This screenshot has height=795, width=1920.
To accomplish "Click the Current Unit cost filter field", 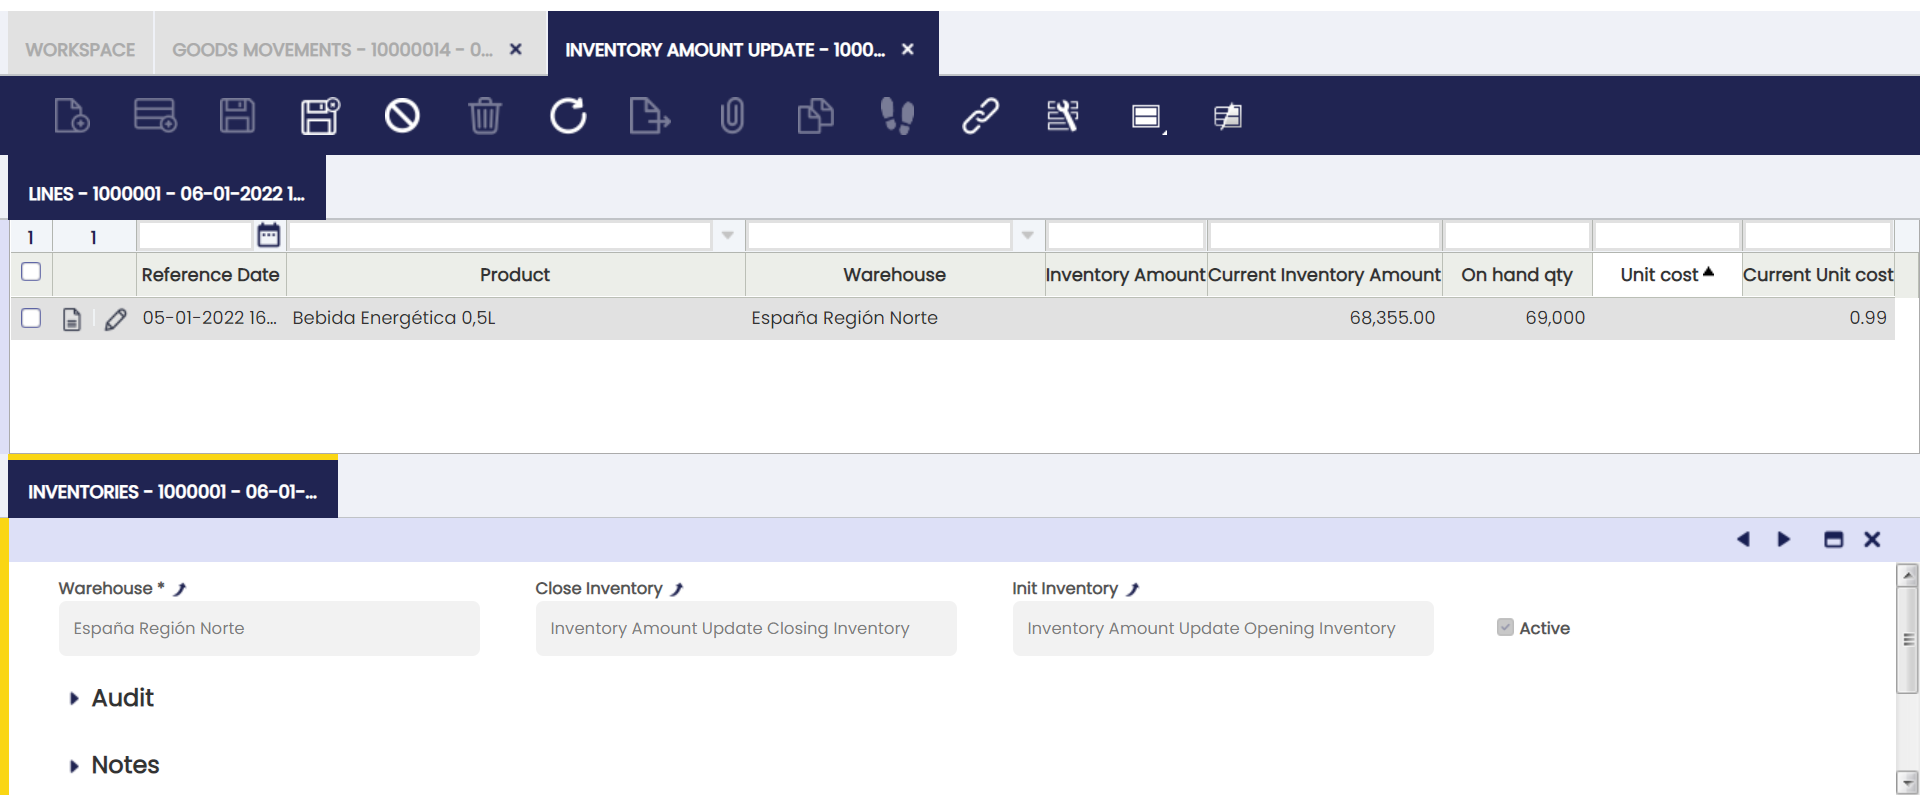I will click(1818, 235).
